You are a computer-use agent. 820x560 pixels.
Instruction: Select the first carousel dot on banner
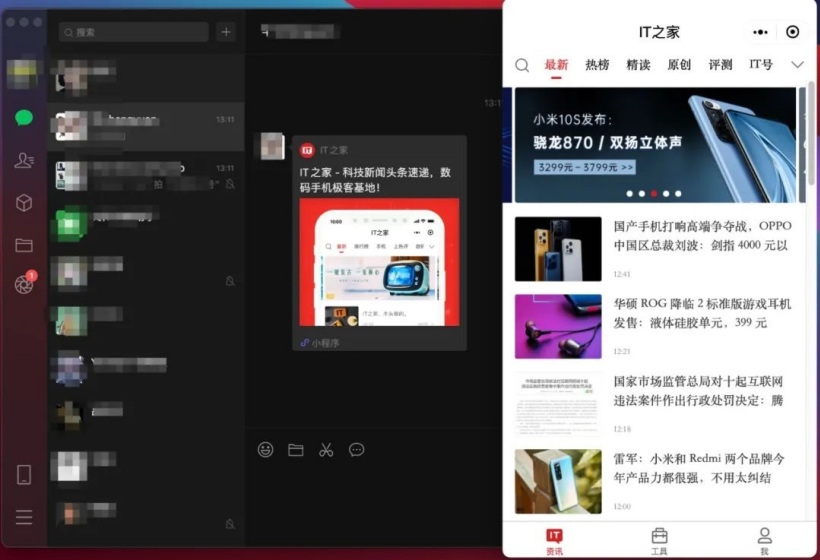tap(629, 193)
